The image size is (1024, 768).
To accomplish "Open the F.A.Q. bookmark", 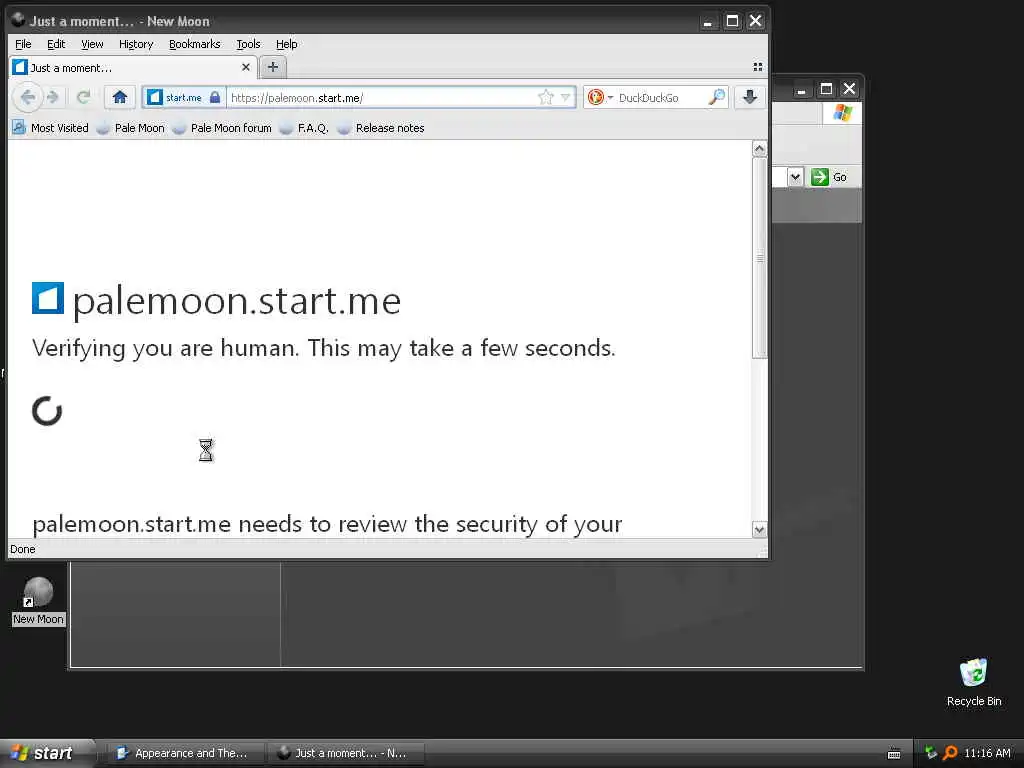I will [304, 128].
